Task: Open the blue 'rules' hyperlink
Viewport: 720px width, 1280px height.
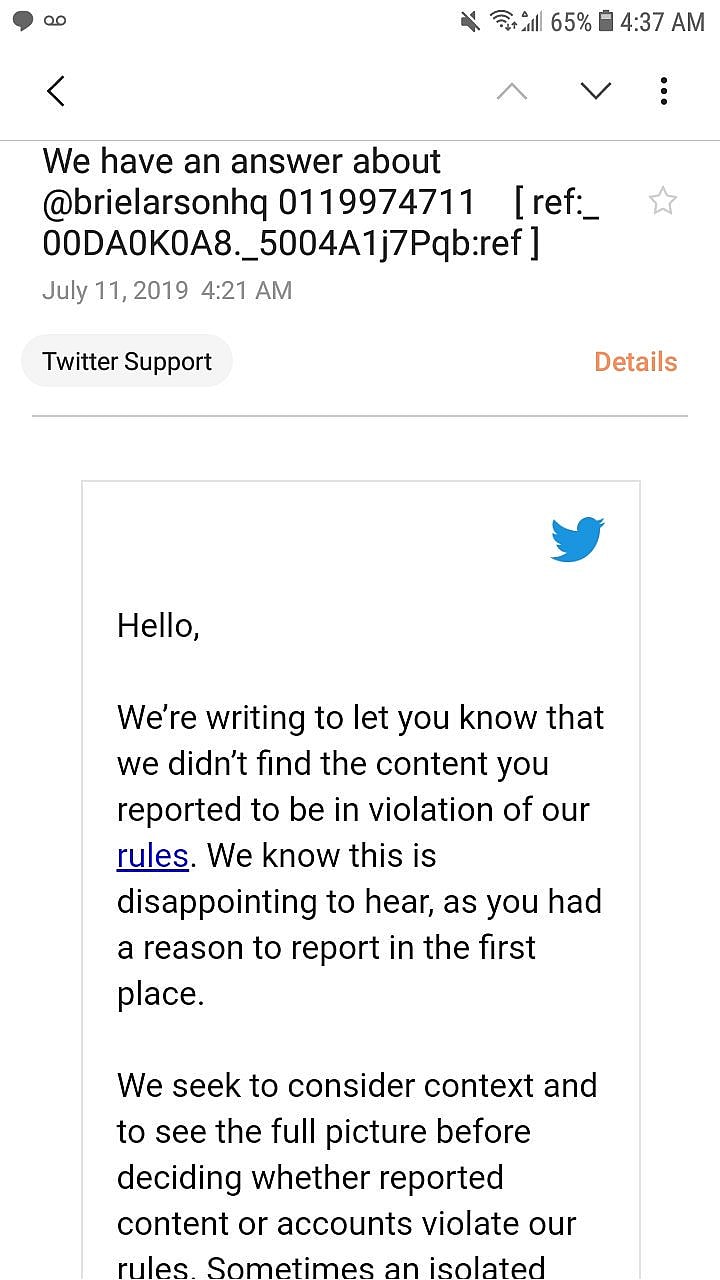Action: [152, 856]
